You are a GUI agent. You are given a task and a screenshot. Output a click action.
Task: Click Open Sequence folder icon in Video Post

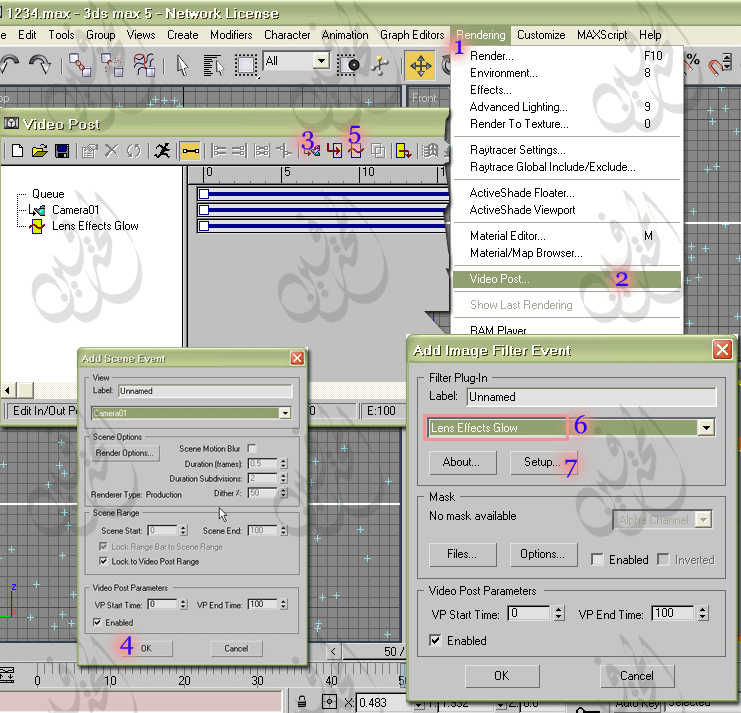[40, 151]
